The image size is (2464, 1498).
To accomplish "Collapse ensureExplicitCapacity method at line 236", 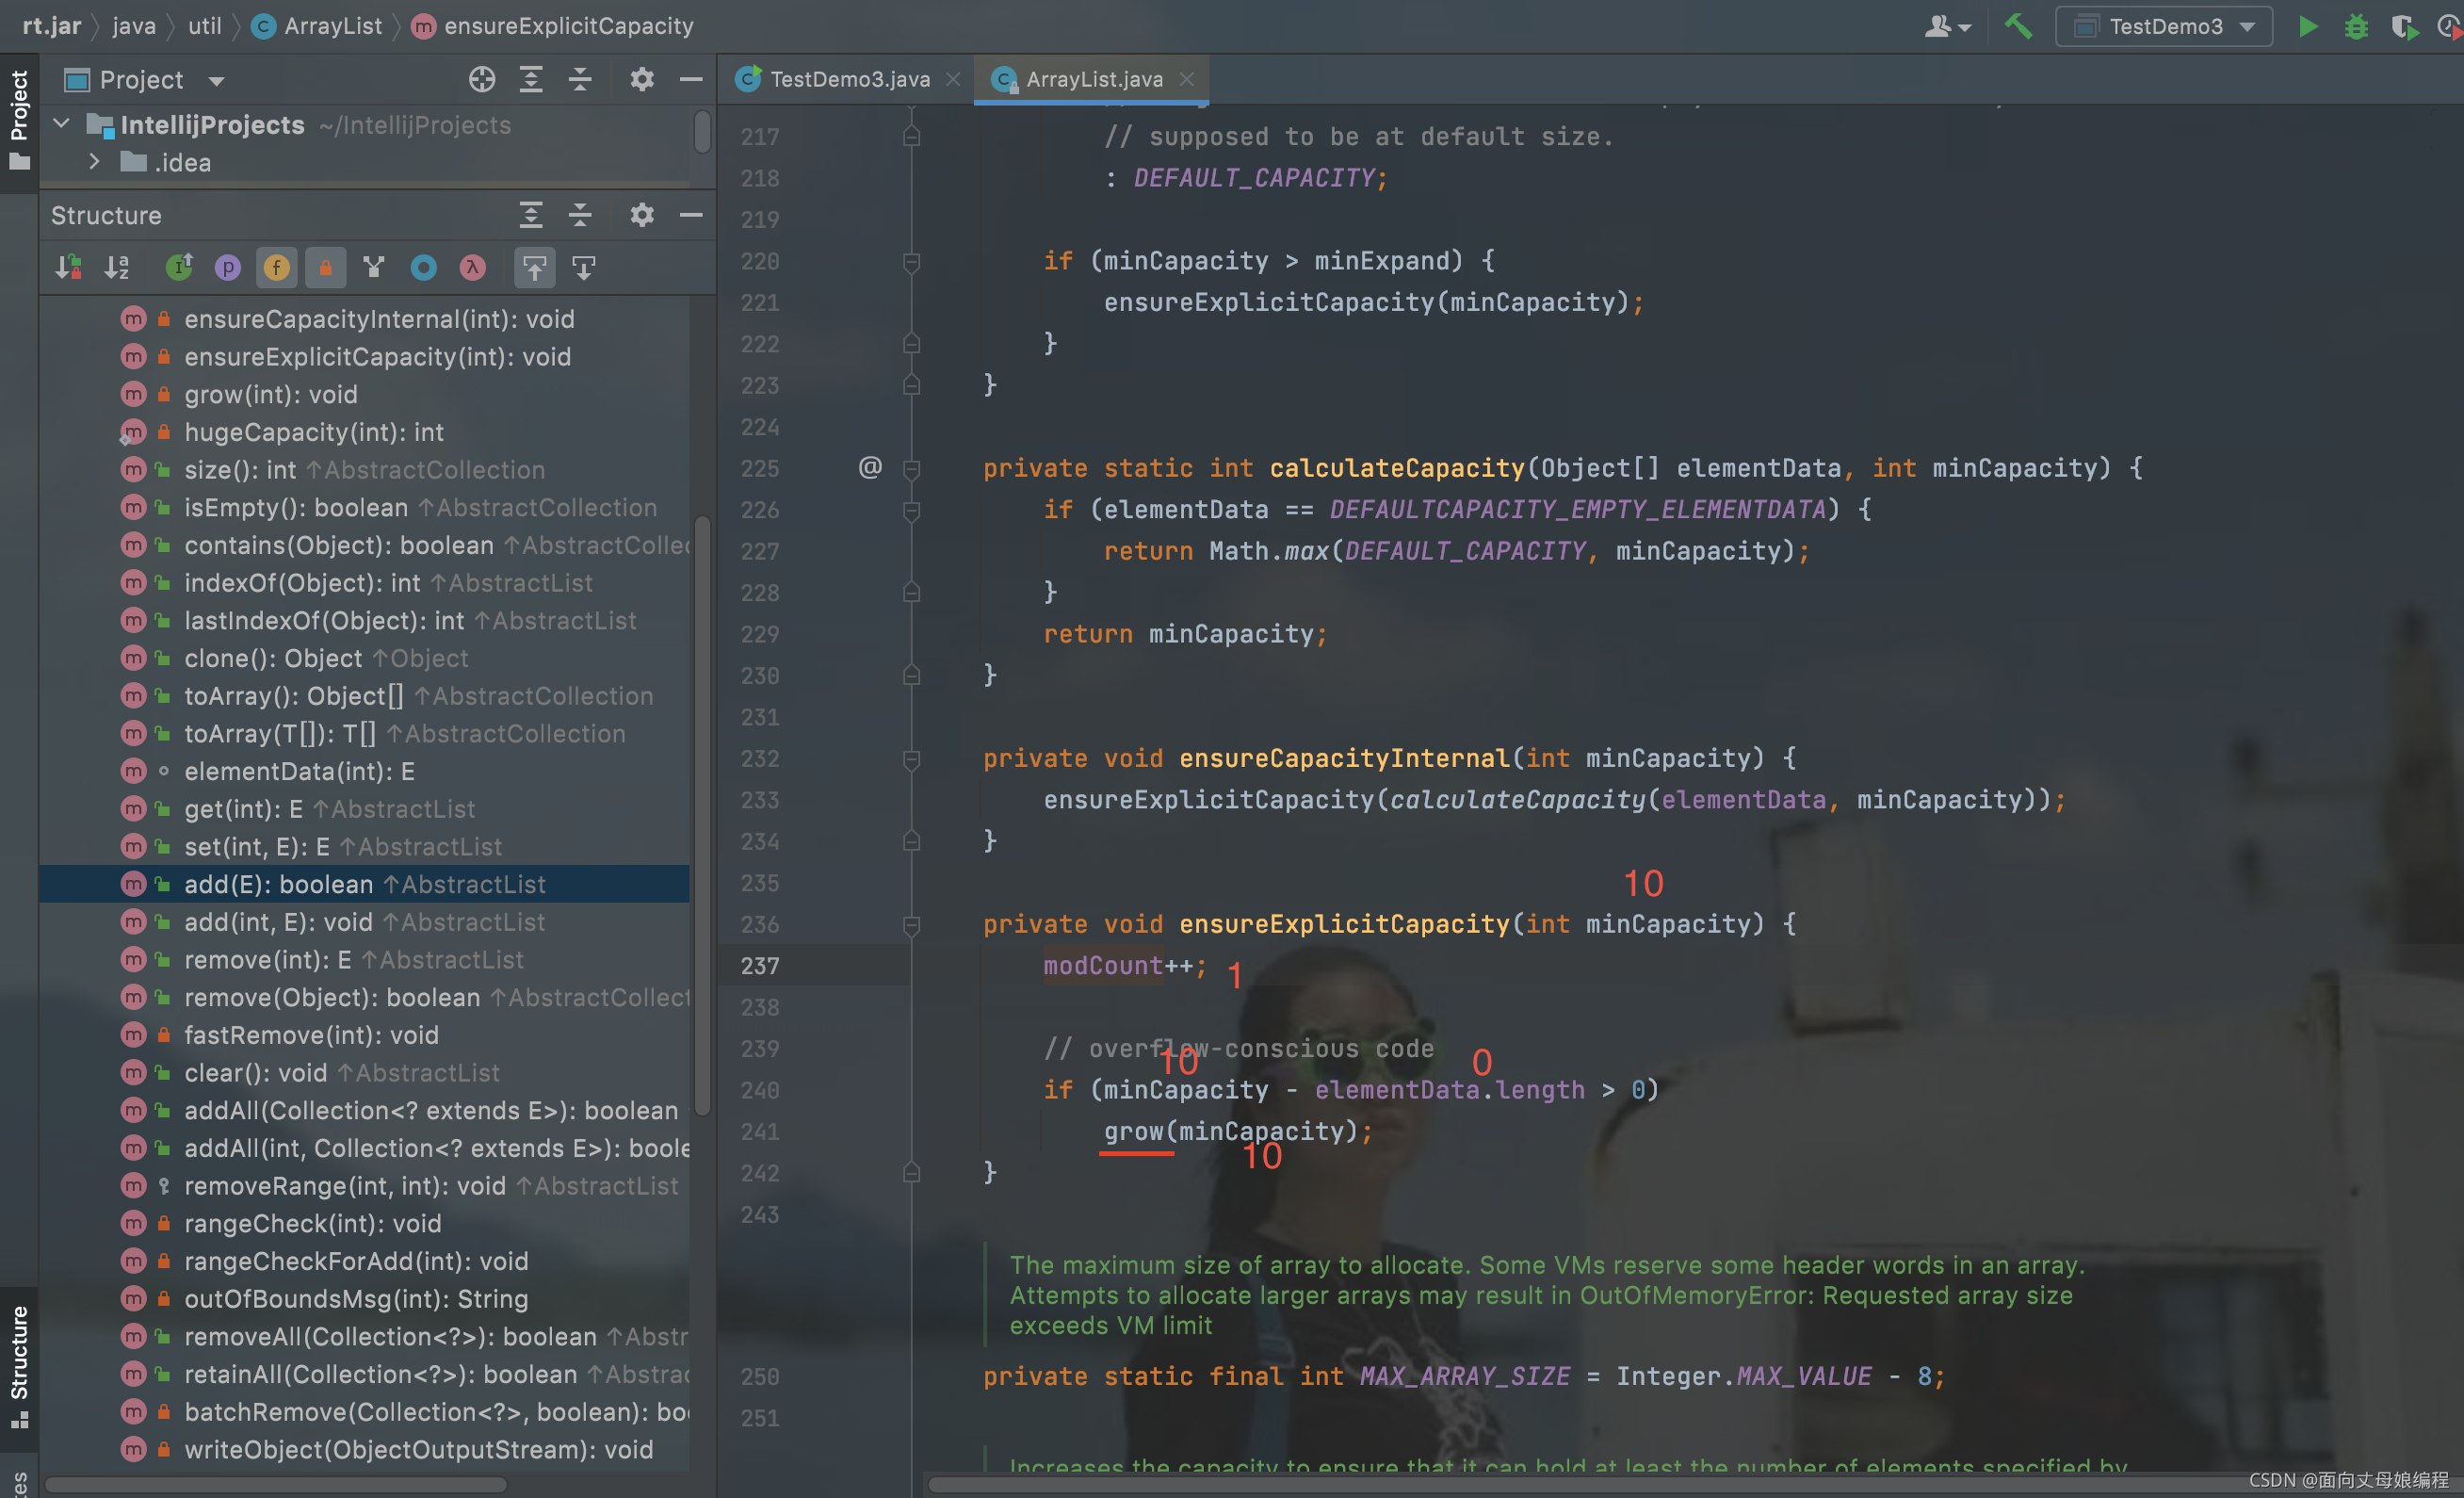I will 911,925.
